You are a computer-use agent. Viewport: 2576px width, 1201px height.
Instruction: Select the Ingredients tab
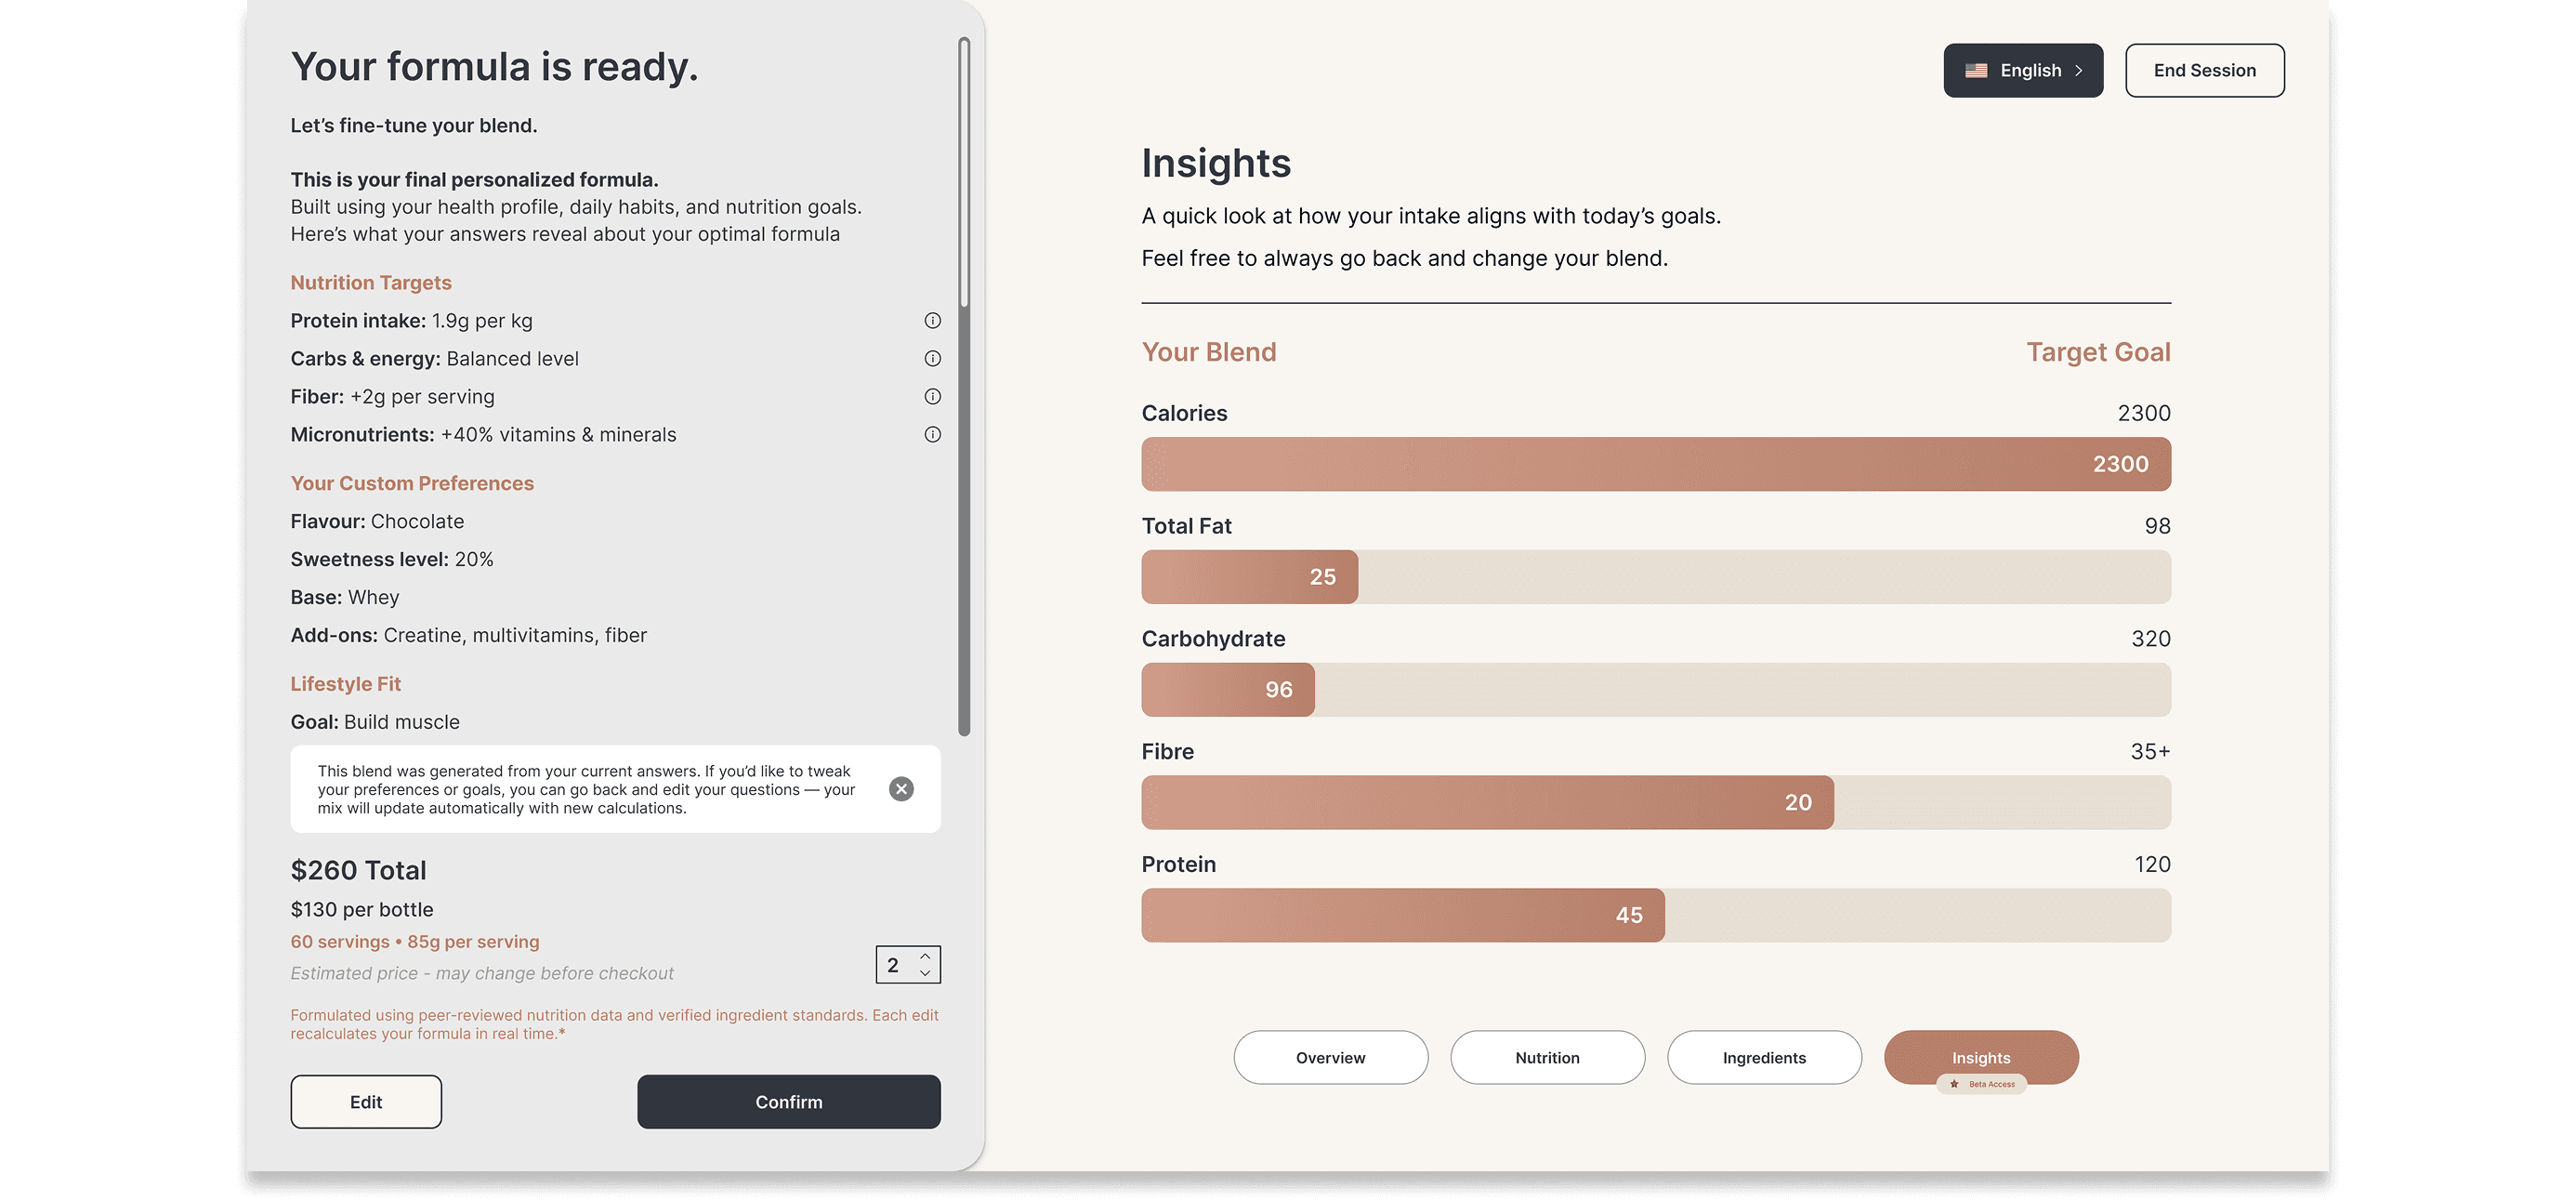pos(1764,1057)
